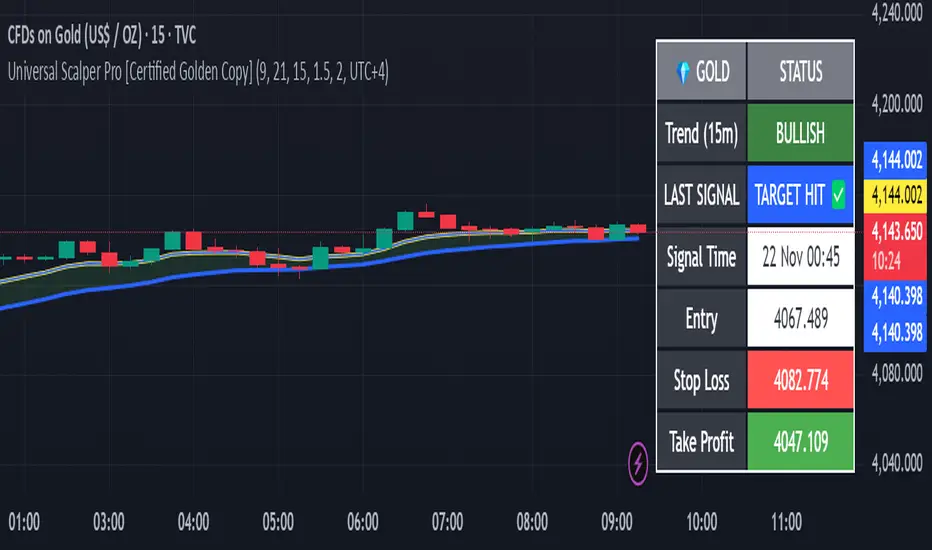Click the yellow 4,144.002 price label
932x550 pixels.
tap(895, 194)
